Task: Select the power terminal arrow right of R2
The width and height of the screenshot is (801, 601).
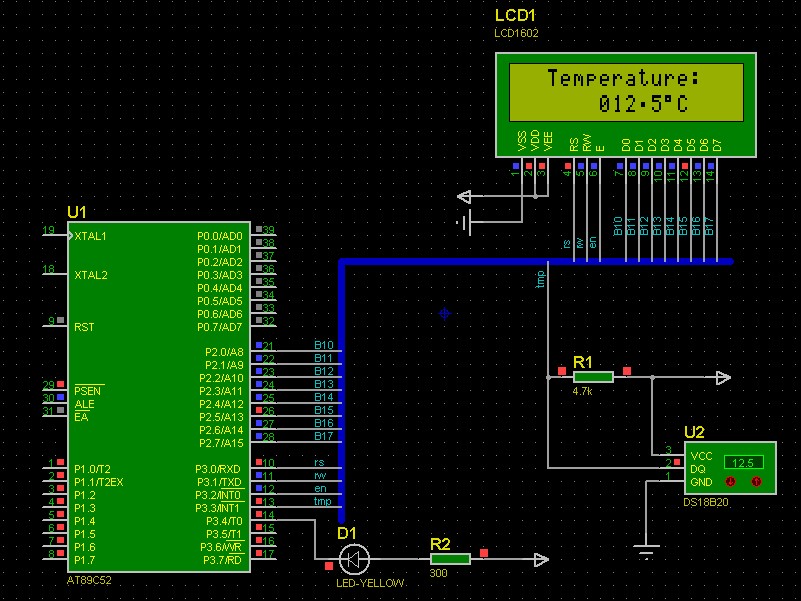Action: tap(541, 560)
